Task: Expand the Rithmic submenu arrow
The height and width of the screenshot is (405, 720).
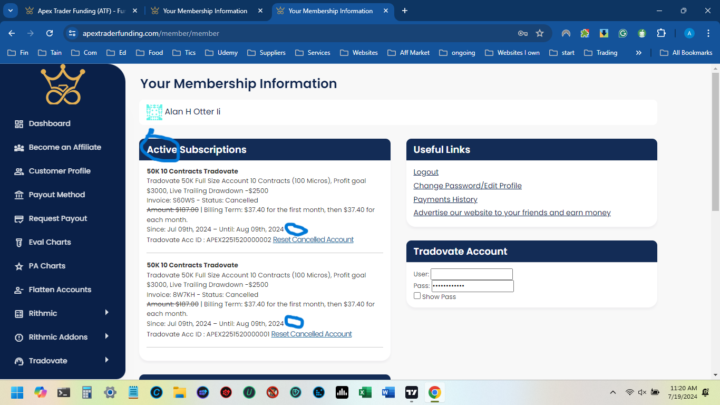Action: [106, 313]
